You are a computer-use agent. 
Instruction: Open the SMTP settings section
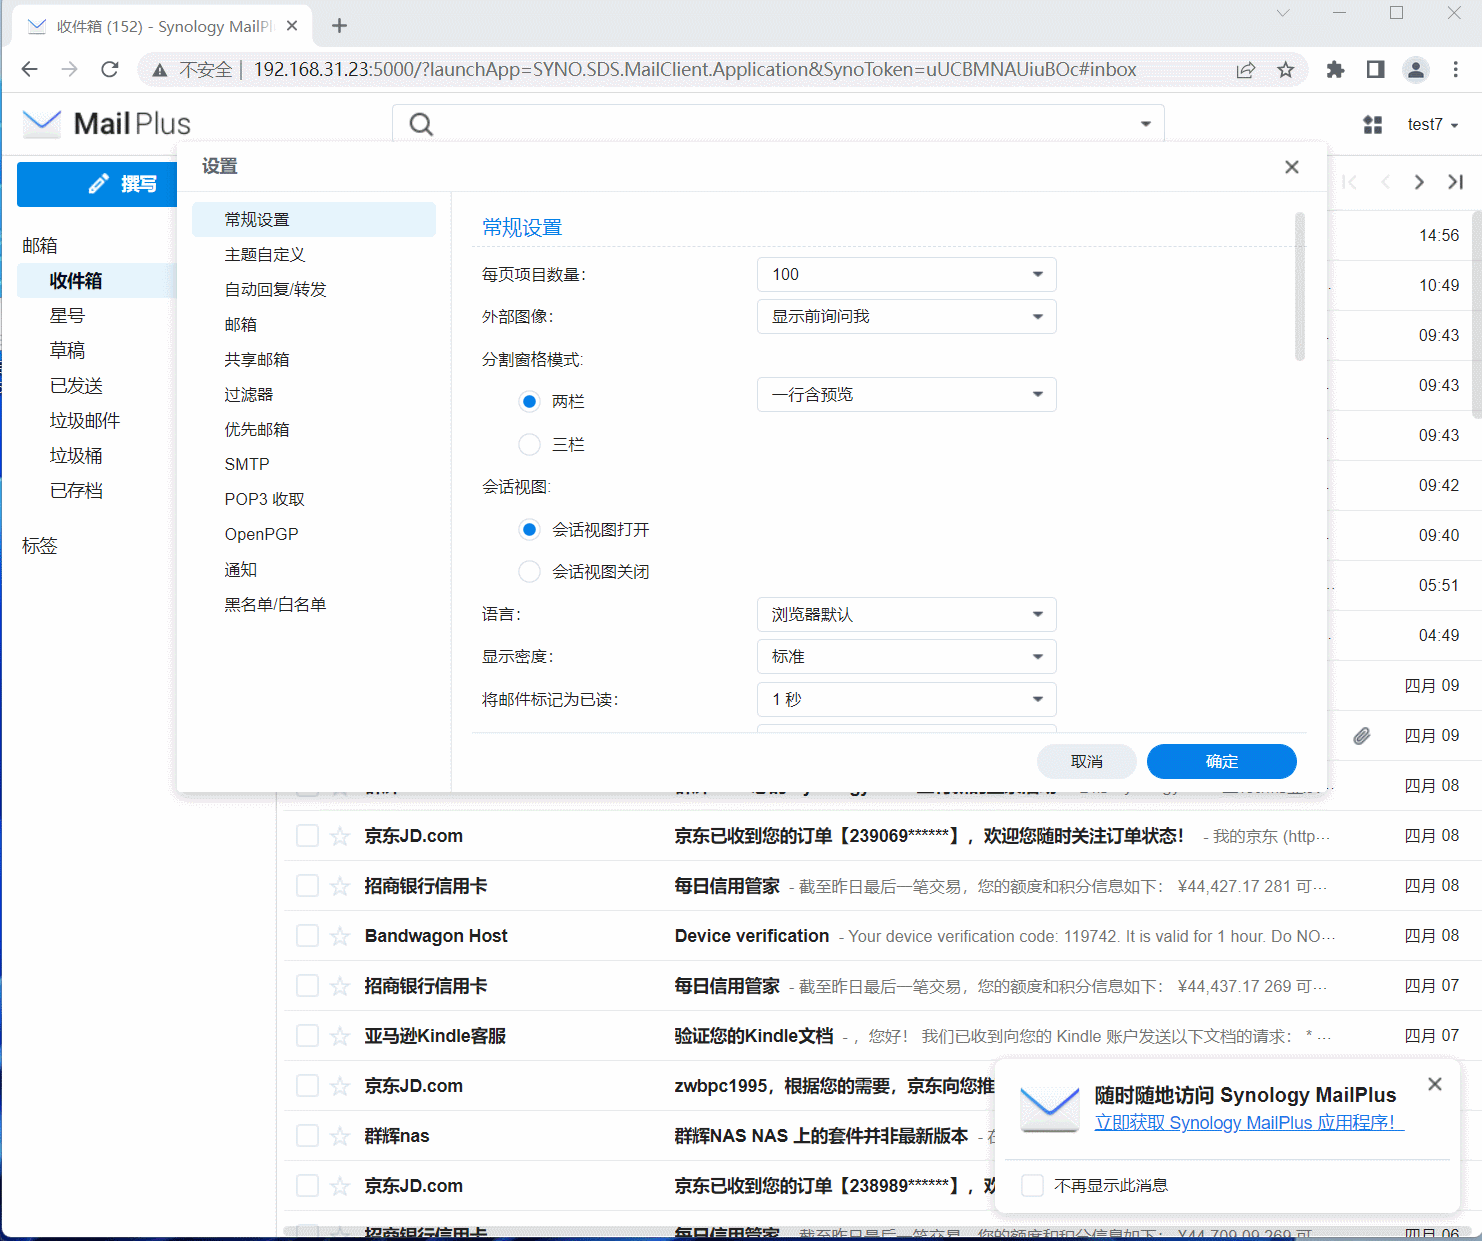pyautogui.click(x=314, y=464)
